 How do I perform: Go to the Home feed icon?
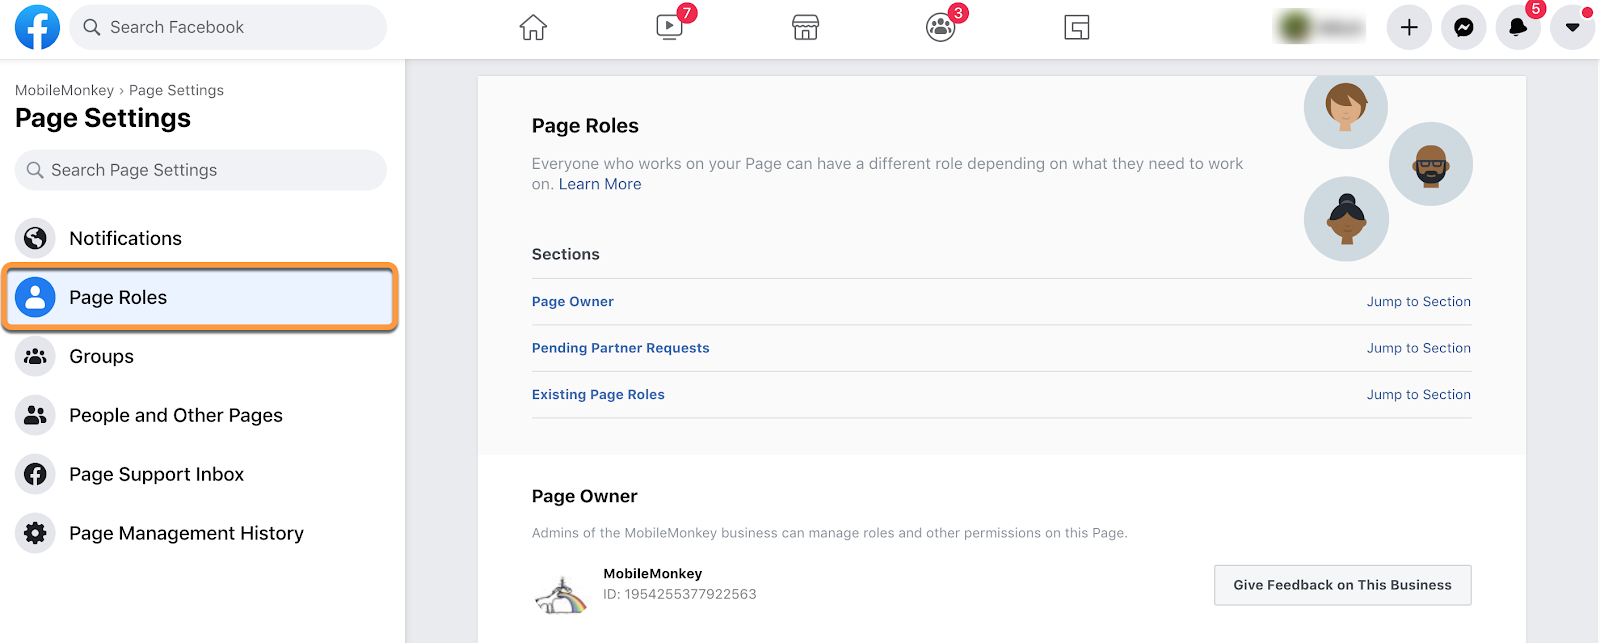point(533,27)
